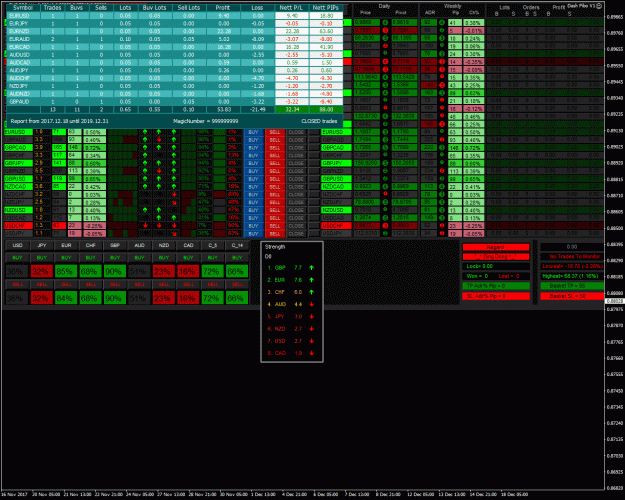Click USD down arrow in Strength panel
625x500 pixels.
tap(311, 341)
